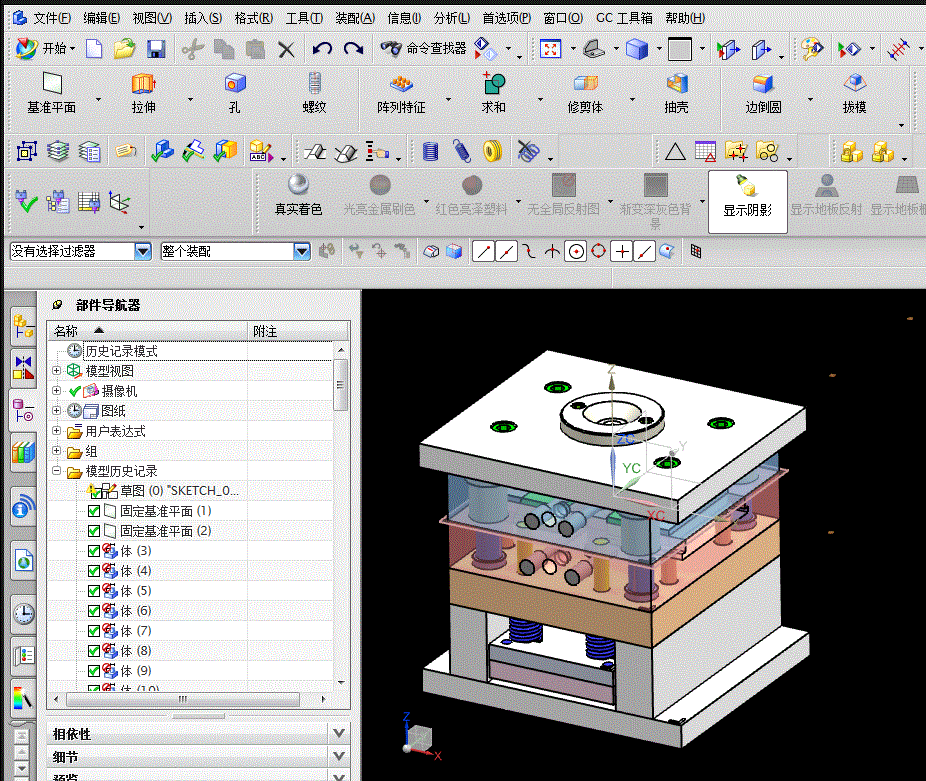Select the 基准平面 datum plane tool
926x781 pixels.
tap(52, 93)
